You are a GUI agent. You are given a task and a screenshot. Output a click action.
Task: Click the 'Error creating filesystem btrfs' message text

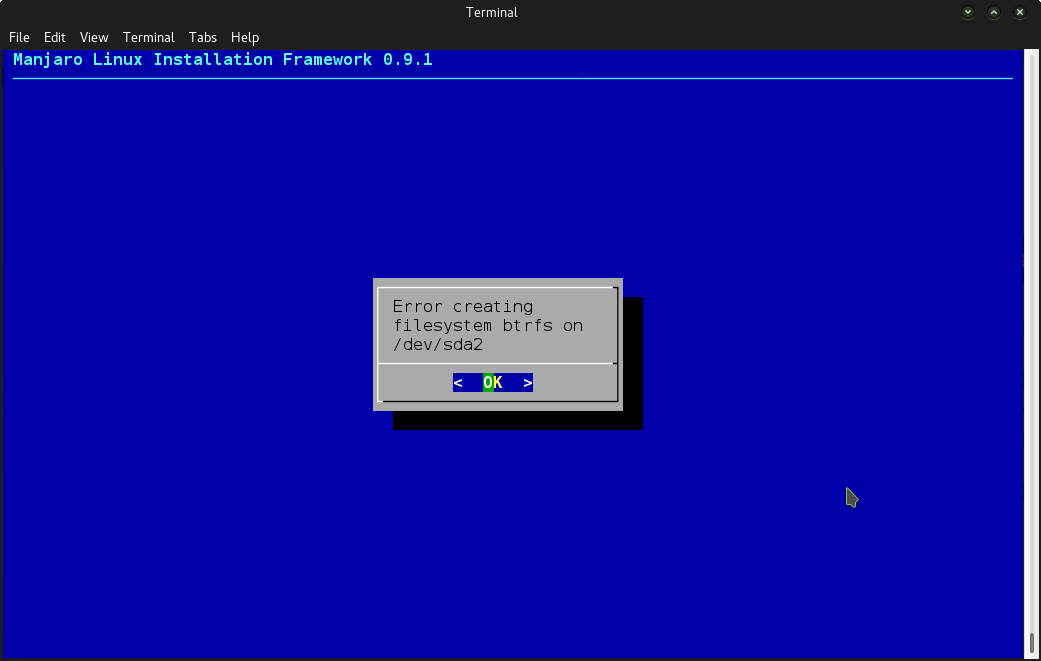(x=488, y=325)
